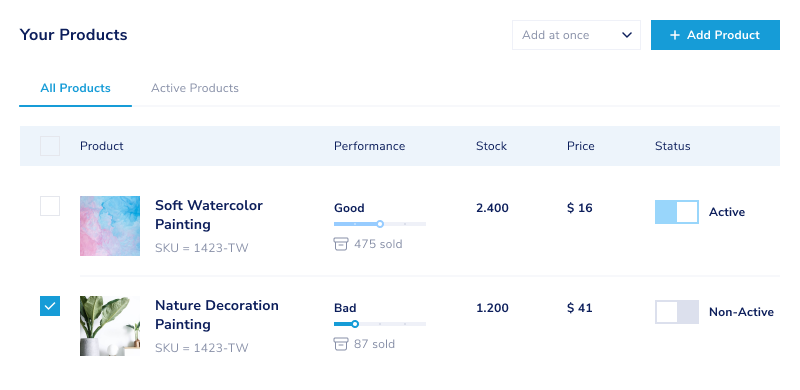800x390 pixels.
Task: Select the All Products tab
Action: point(76,88)
